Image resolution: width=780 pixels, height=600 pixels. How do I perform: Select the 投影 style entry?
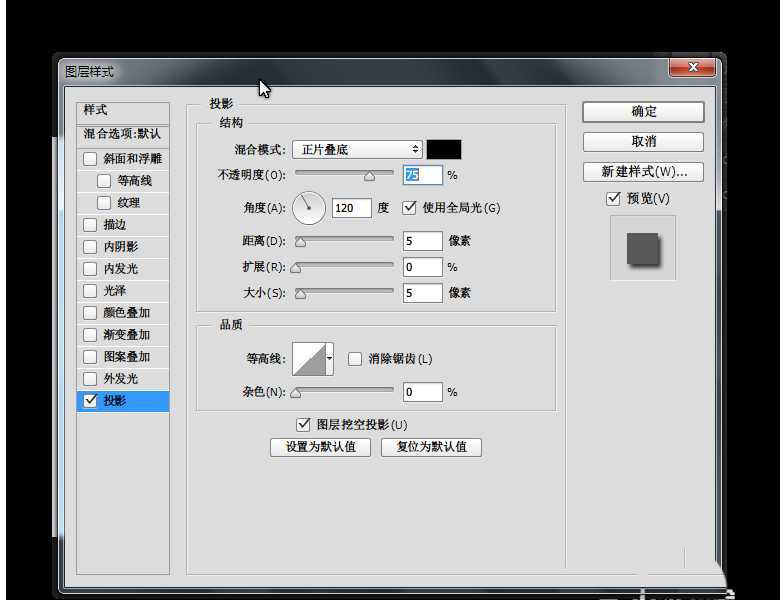(115, 401)
